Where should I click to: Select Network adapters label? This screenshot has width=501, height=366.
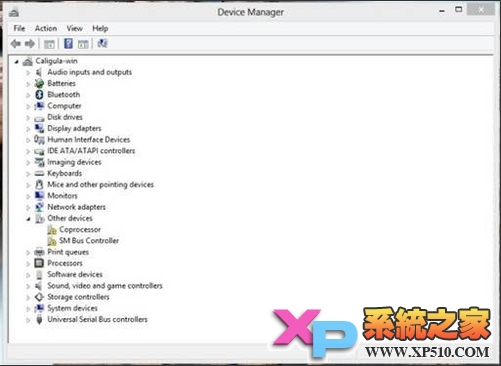(76, 207)
